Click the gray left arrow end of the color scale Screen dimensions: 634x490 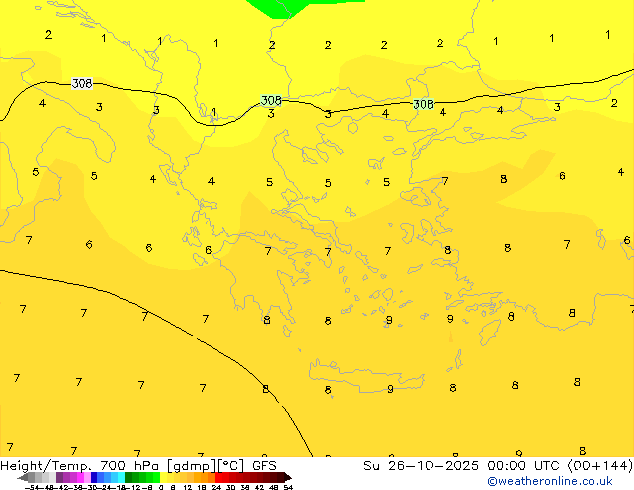coord(22,478)
